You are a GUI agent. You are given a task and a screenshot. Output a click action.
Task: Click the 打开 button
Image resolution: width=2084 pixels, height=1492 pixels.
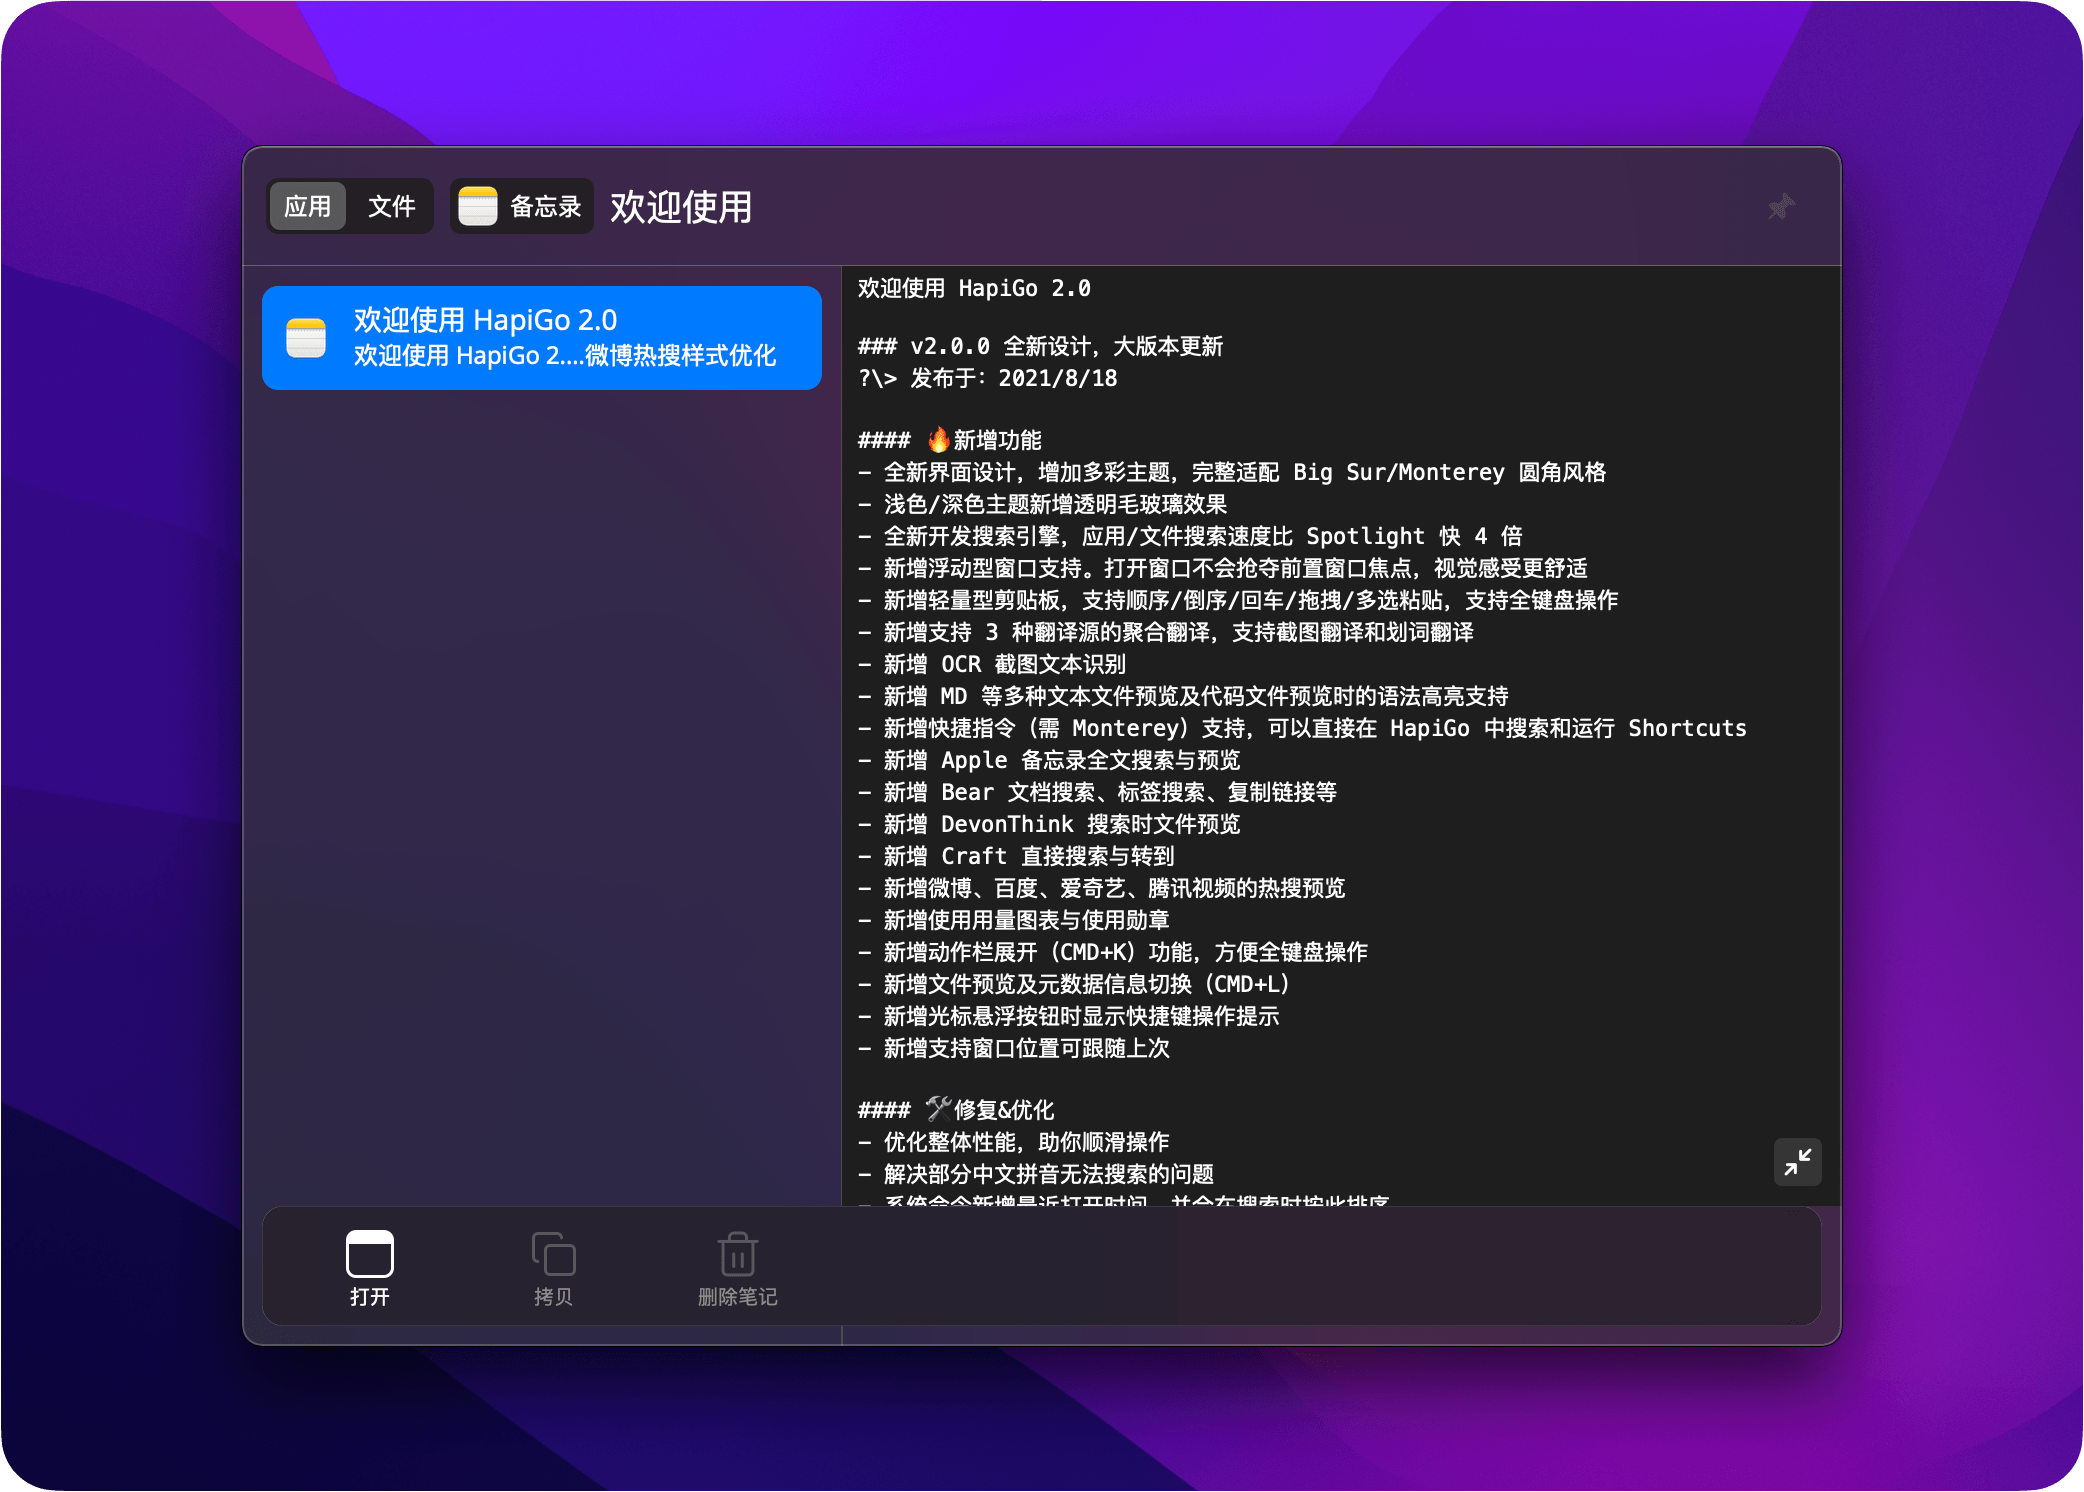point(369,1270)
